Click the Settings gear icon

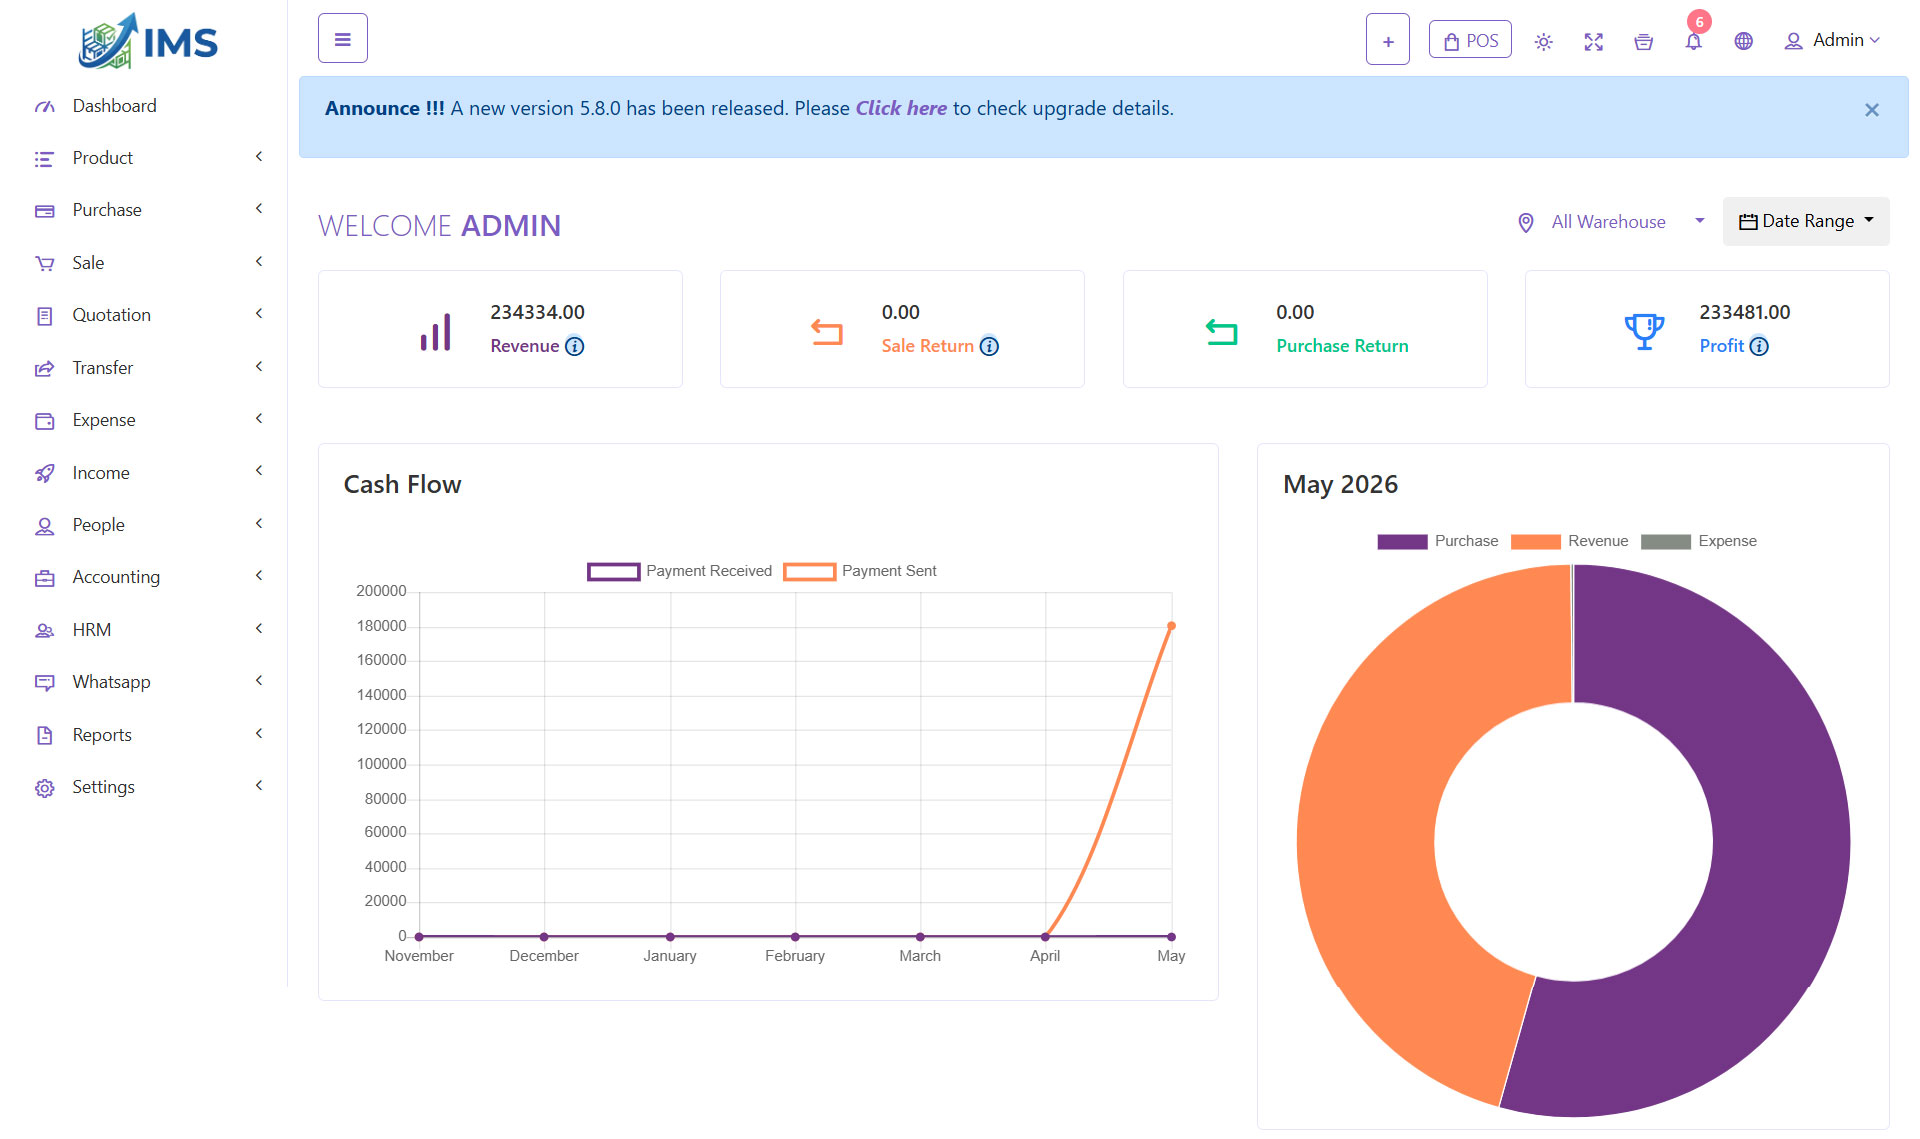45,788
